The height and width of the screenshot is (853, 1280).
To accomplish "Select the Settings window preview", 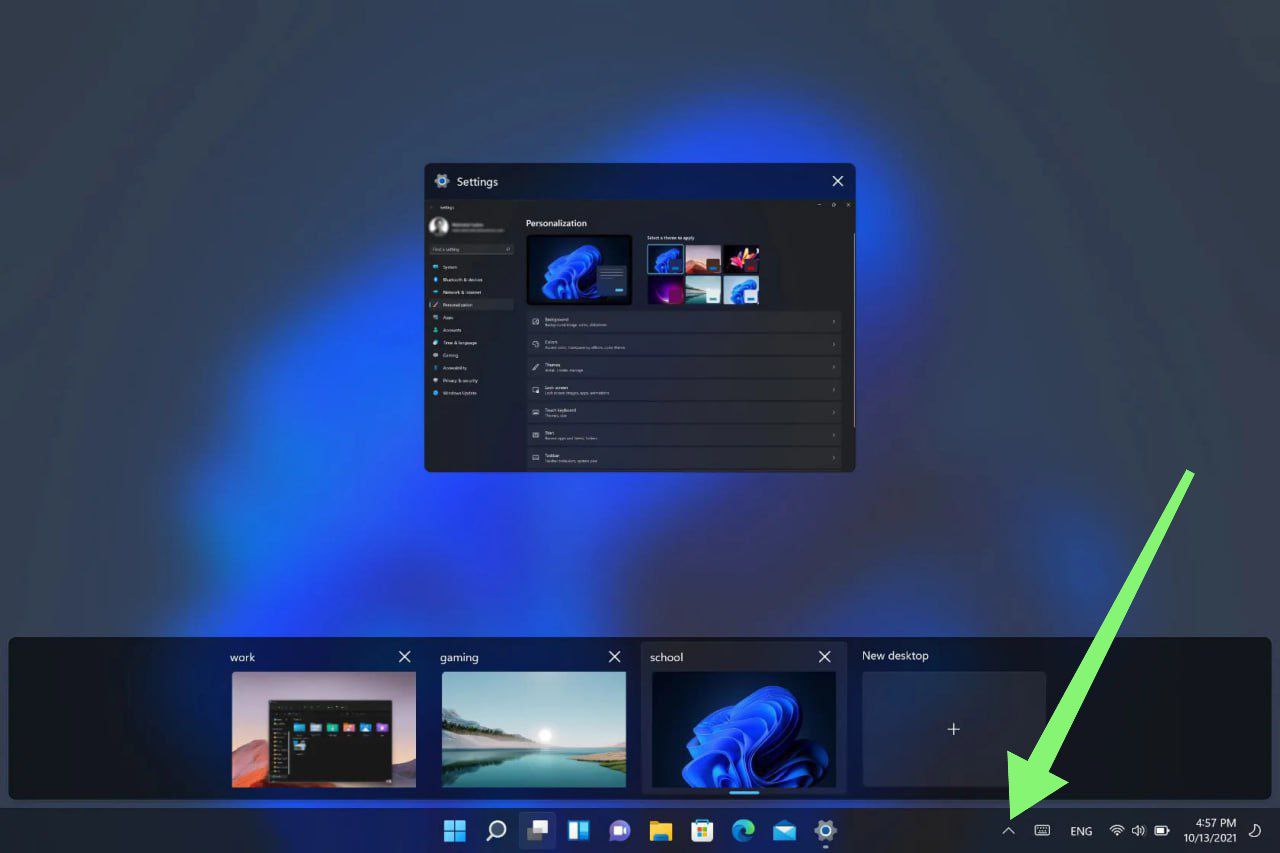I will coord(640,330).
